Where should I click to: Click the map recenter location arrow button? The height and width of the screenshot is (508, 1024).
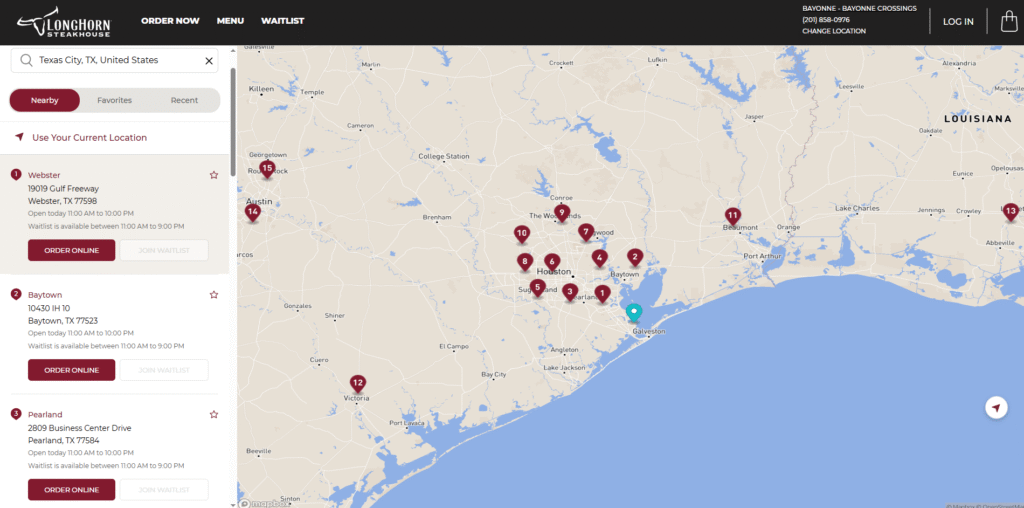996,408
